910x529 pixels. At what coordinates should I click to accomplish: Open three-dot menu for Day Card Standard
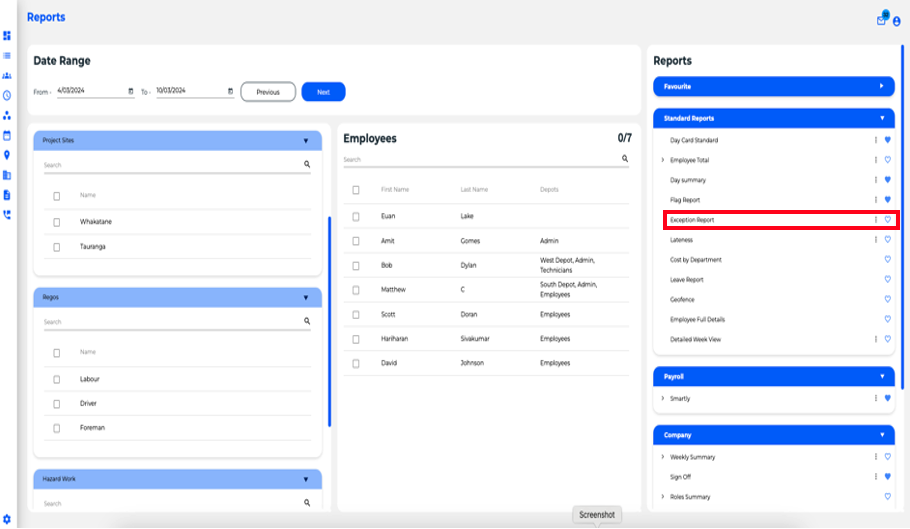click(876, 141)
